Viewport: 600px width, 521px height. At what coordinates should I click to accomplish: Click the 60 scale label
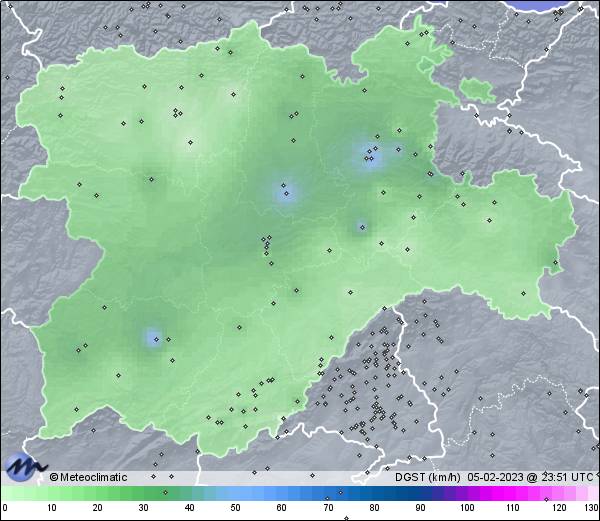click(x=282, y=508)
